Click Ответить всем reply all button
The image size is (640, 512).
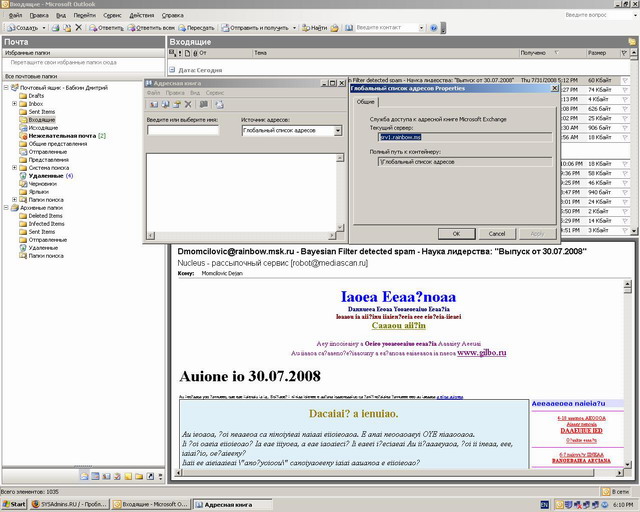(151, 28)
